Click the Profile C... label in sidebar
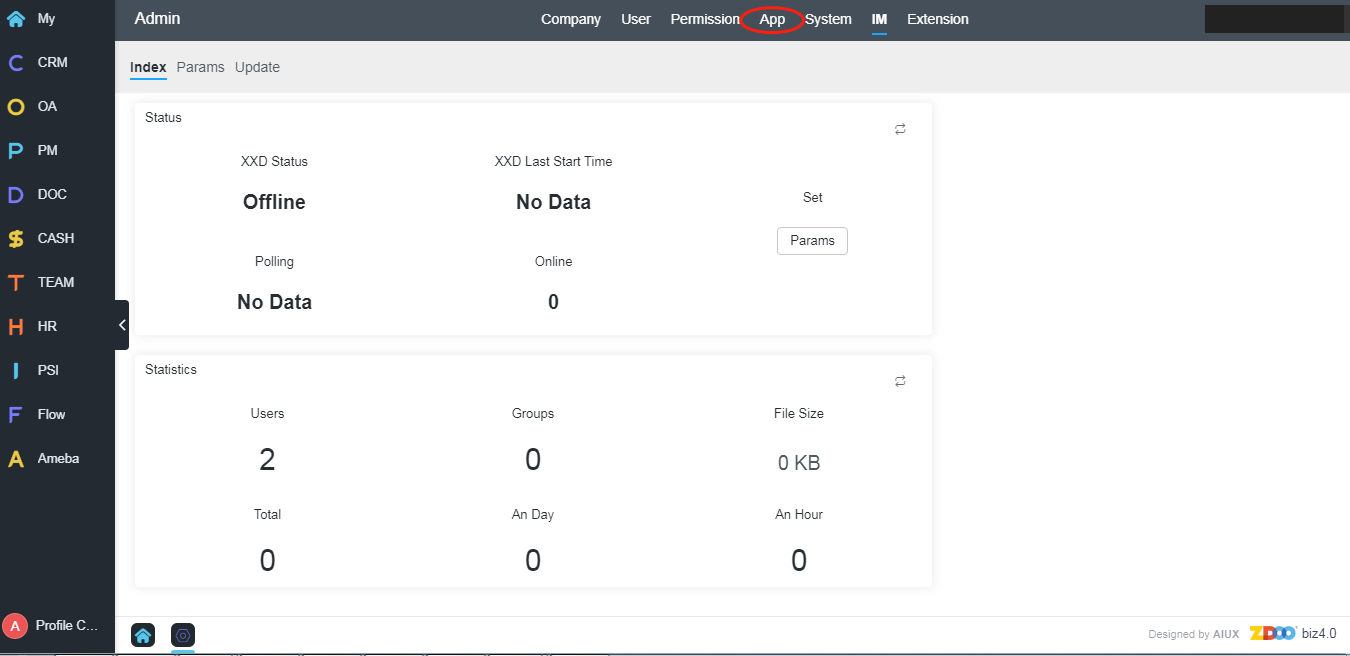Screen dimensions: 1350x656 pyautogui.click(x=67, y=625)
